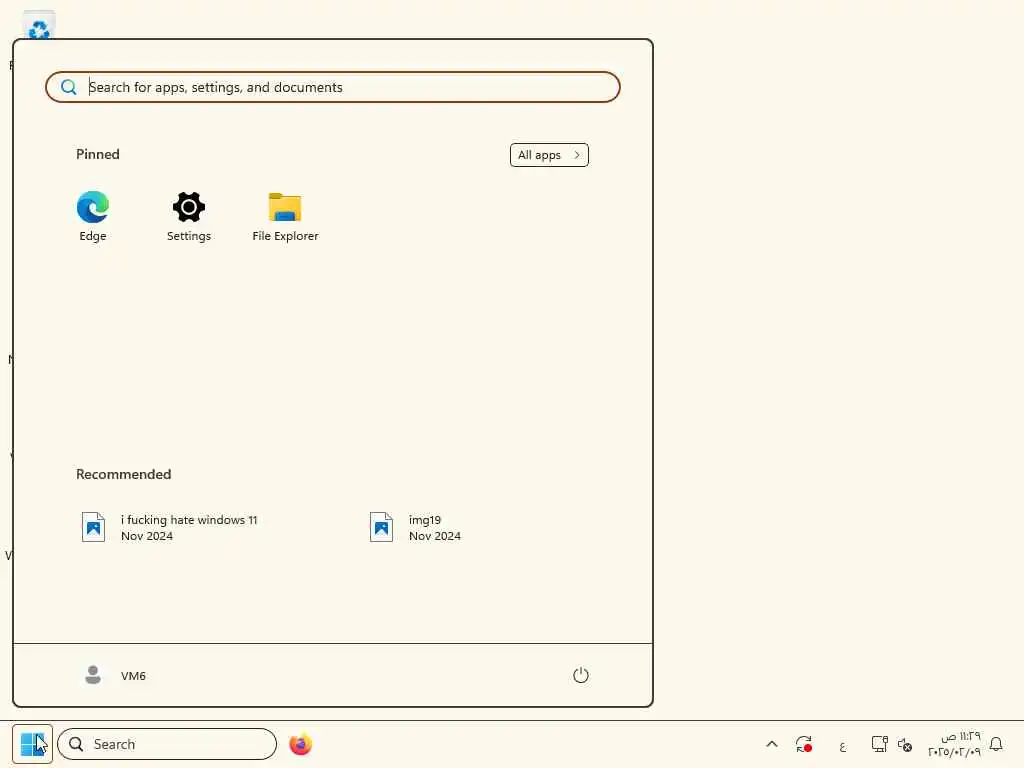Focus the Start menu search field
Screen dimensions: 1024x768
click(332, 87)
